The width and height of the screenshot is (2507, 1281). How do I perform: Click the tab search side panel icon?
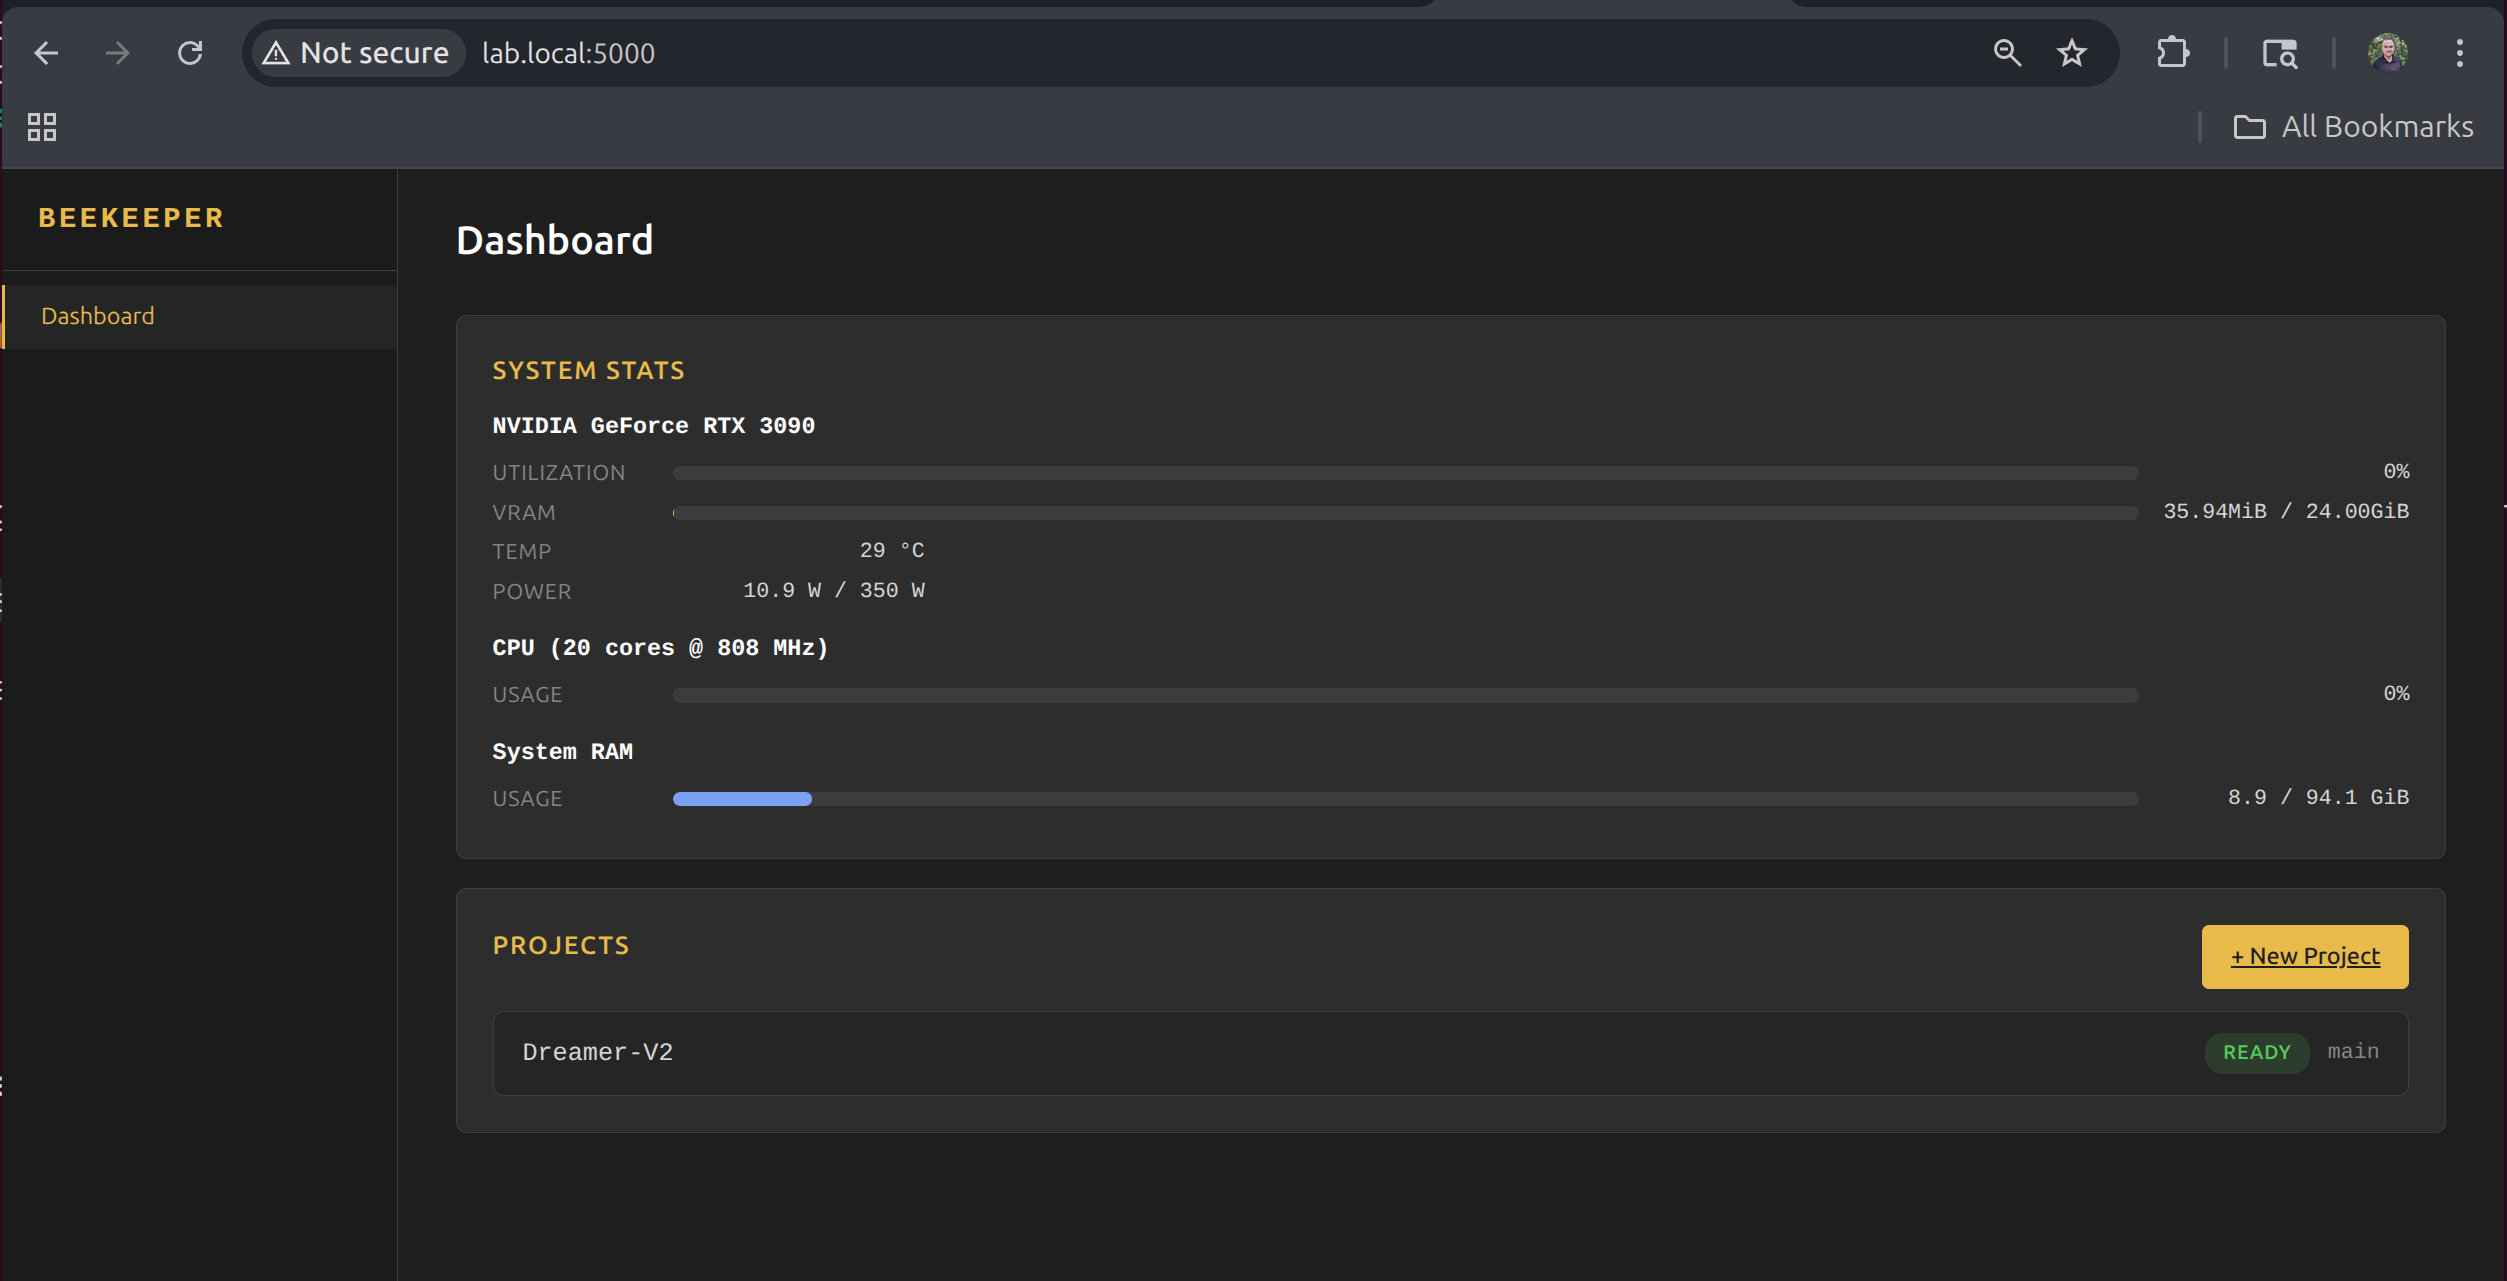click(x=2279, y=53)
